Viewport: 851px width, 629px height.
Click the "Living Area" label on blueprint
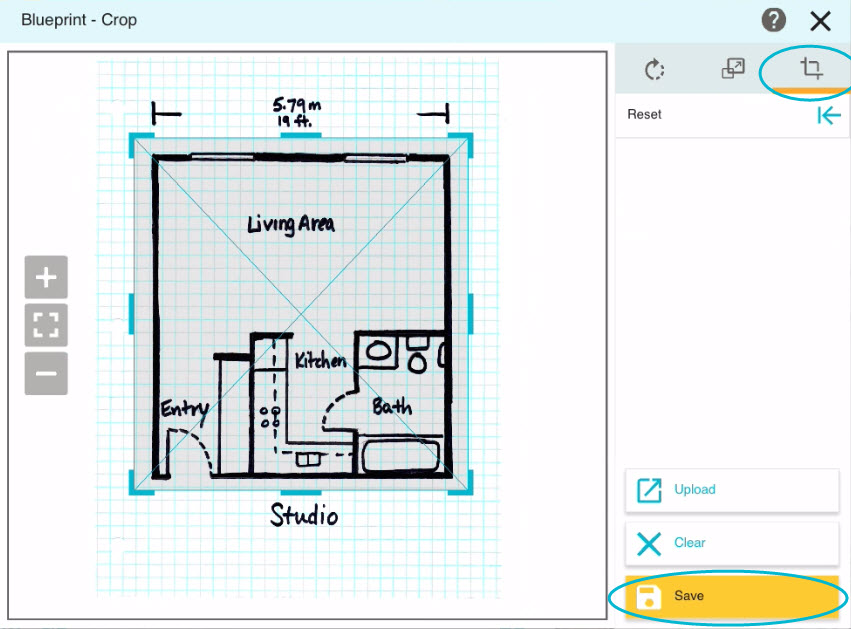click(x=291, y=225)
